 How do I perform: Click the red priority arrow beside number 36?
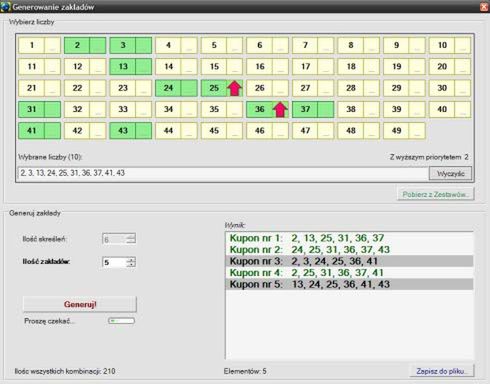(280, 110)
